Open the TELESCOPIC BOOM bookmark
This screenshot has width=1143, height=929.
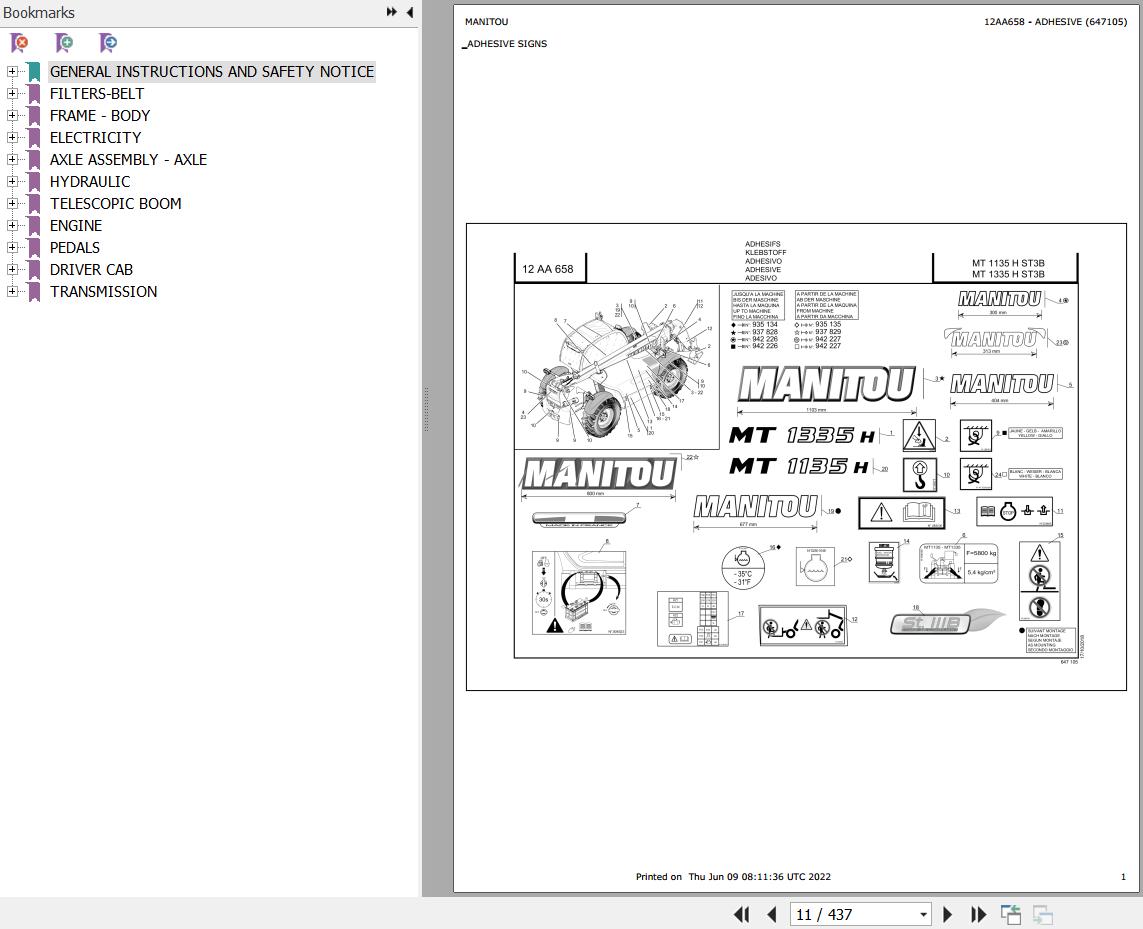pos(115,203)
